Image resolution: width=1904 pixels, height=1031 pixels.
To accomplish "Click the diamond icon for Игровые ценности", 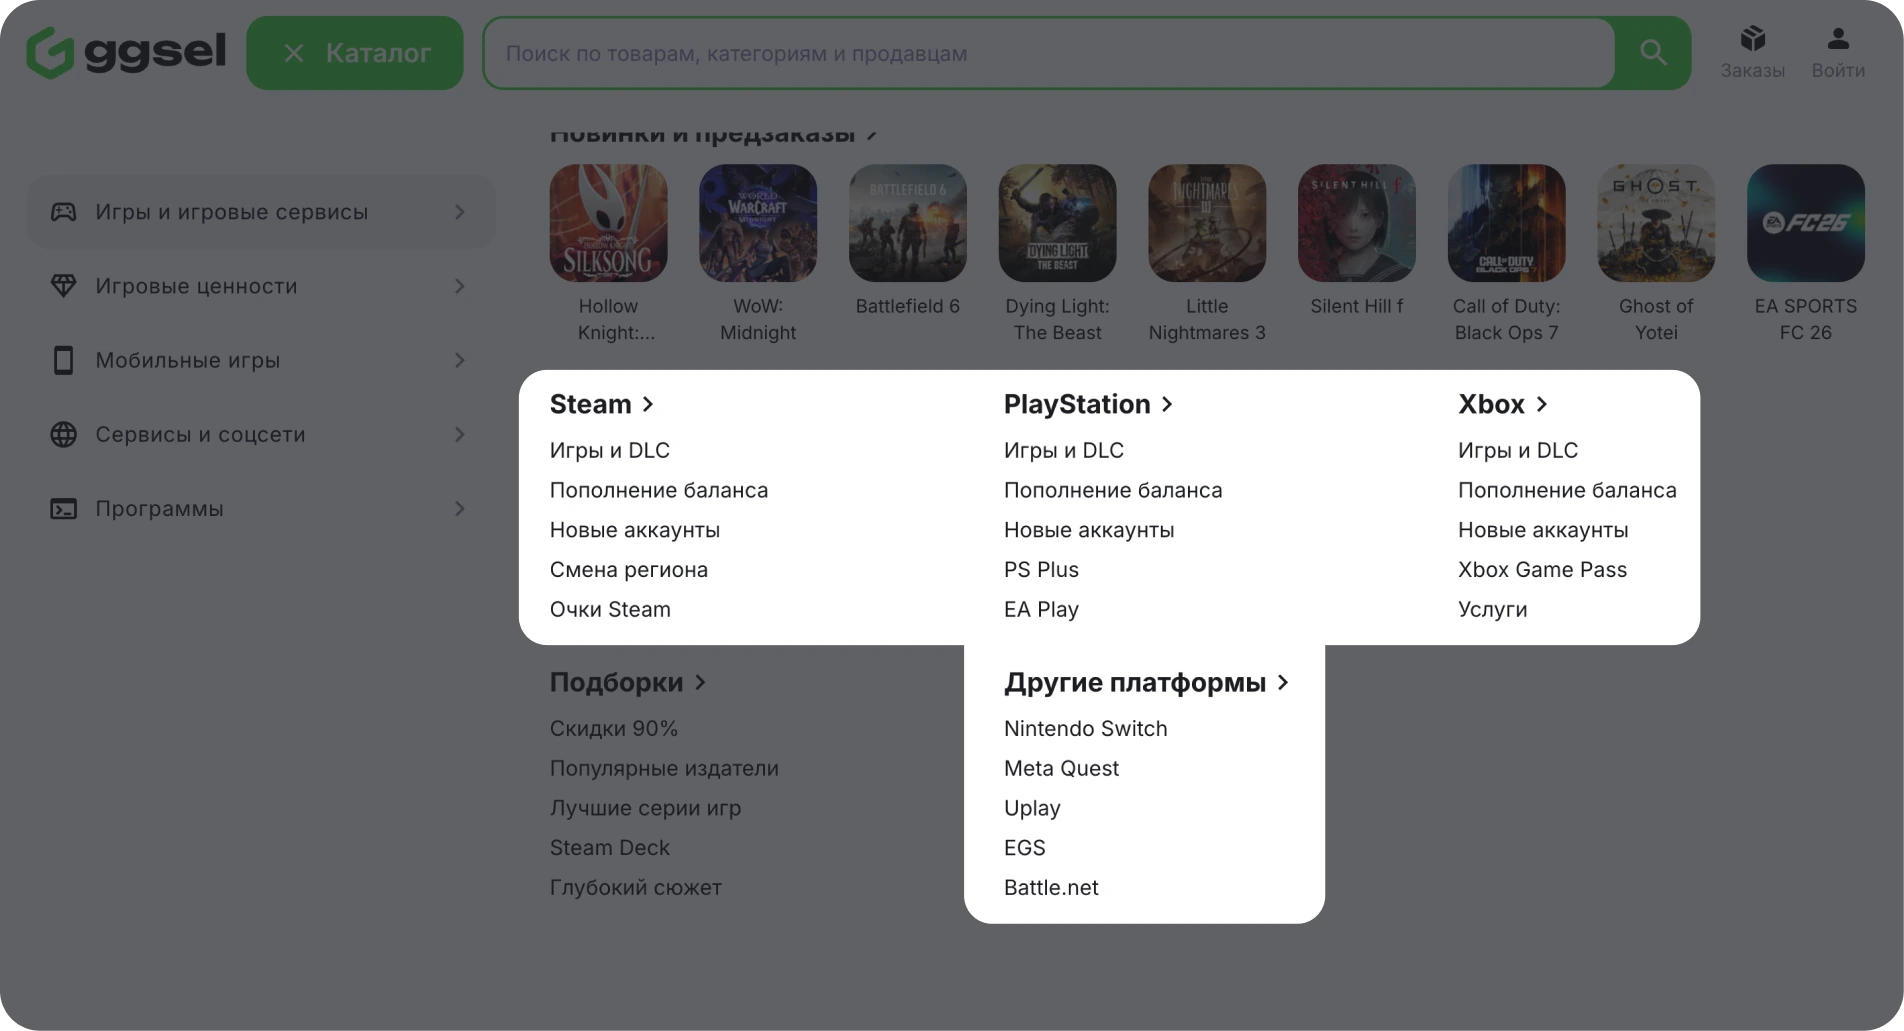I will (x=63, y=286).
